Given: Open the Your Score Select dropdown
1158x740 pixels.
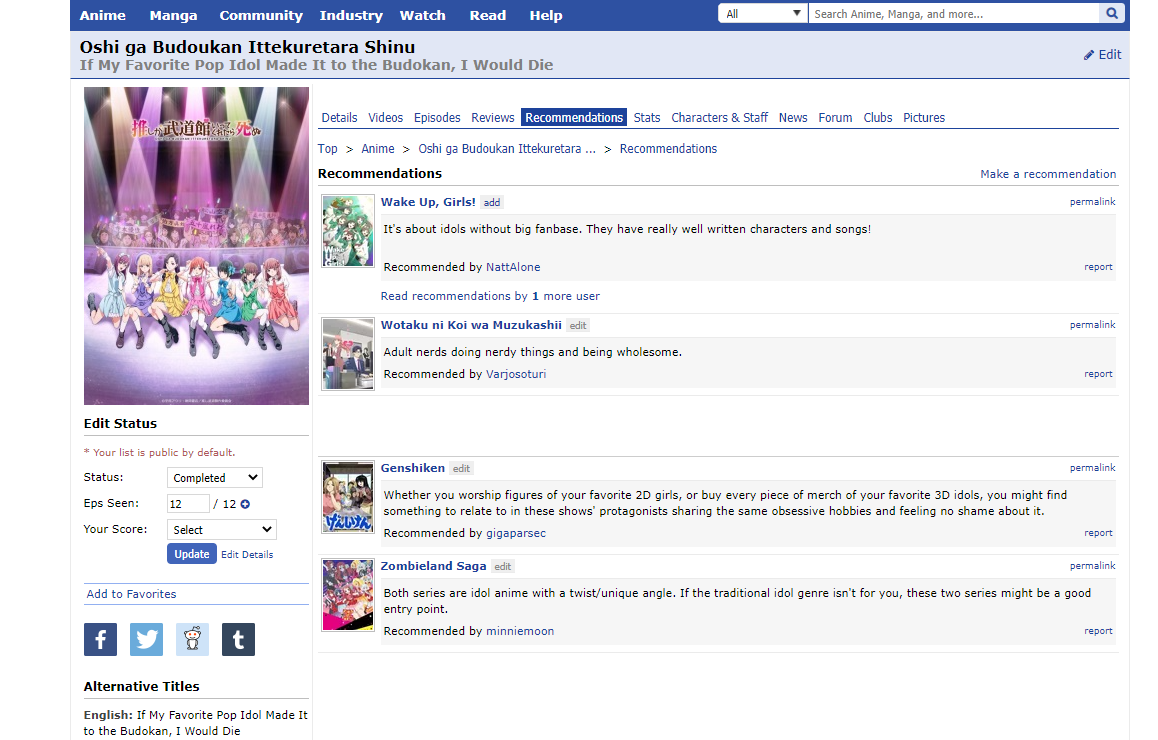Looking at the screenshot, I should (x=221, y=530).
